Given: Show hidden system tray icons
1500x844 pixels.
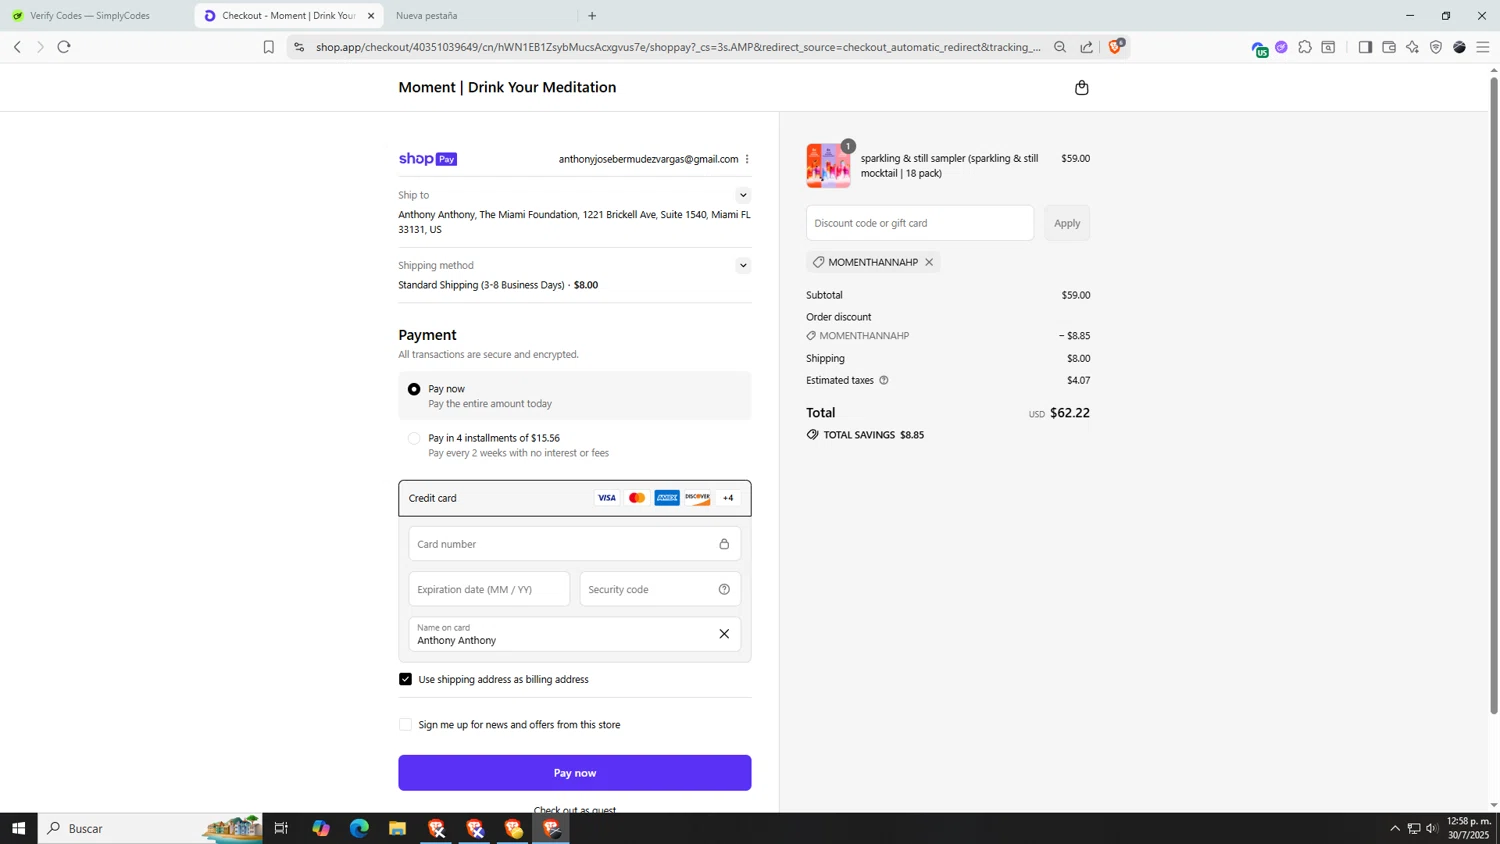Looking at the screenshot, I should point(1395,828).
